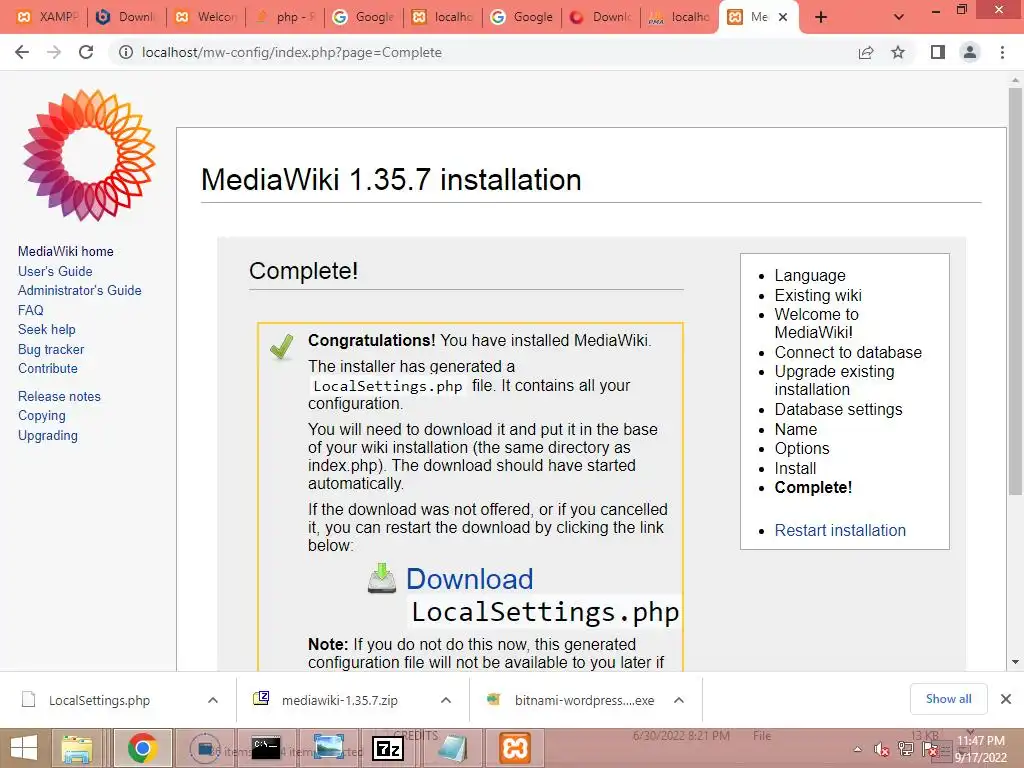Expand bitnami-wordpress download options arrow

pyautogui.click(x=679, y=700)
